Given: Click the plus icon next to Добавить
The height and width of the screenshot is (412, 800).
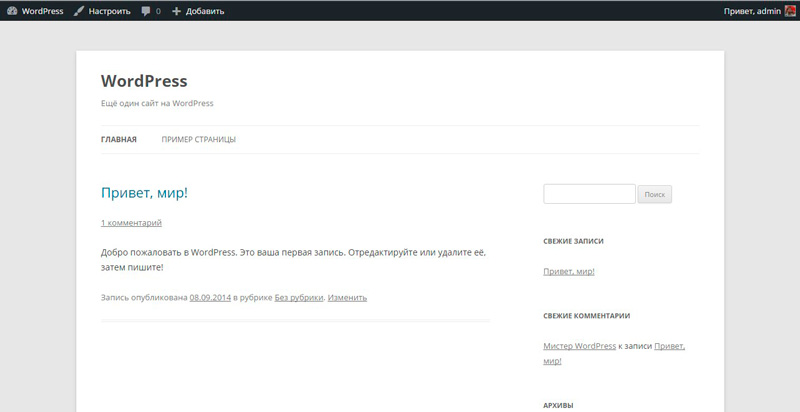Looking at the screenshot, I should pos(177,11).
